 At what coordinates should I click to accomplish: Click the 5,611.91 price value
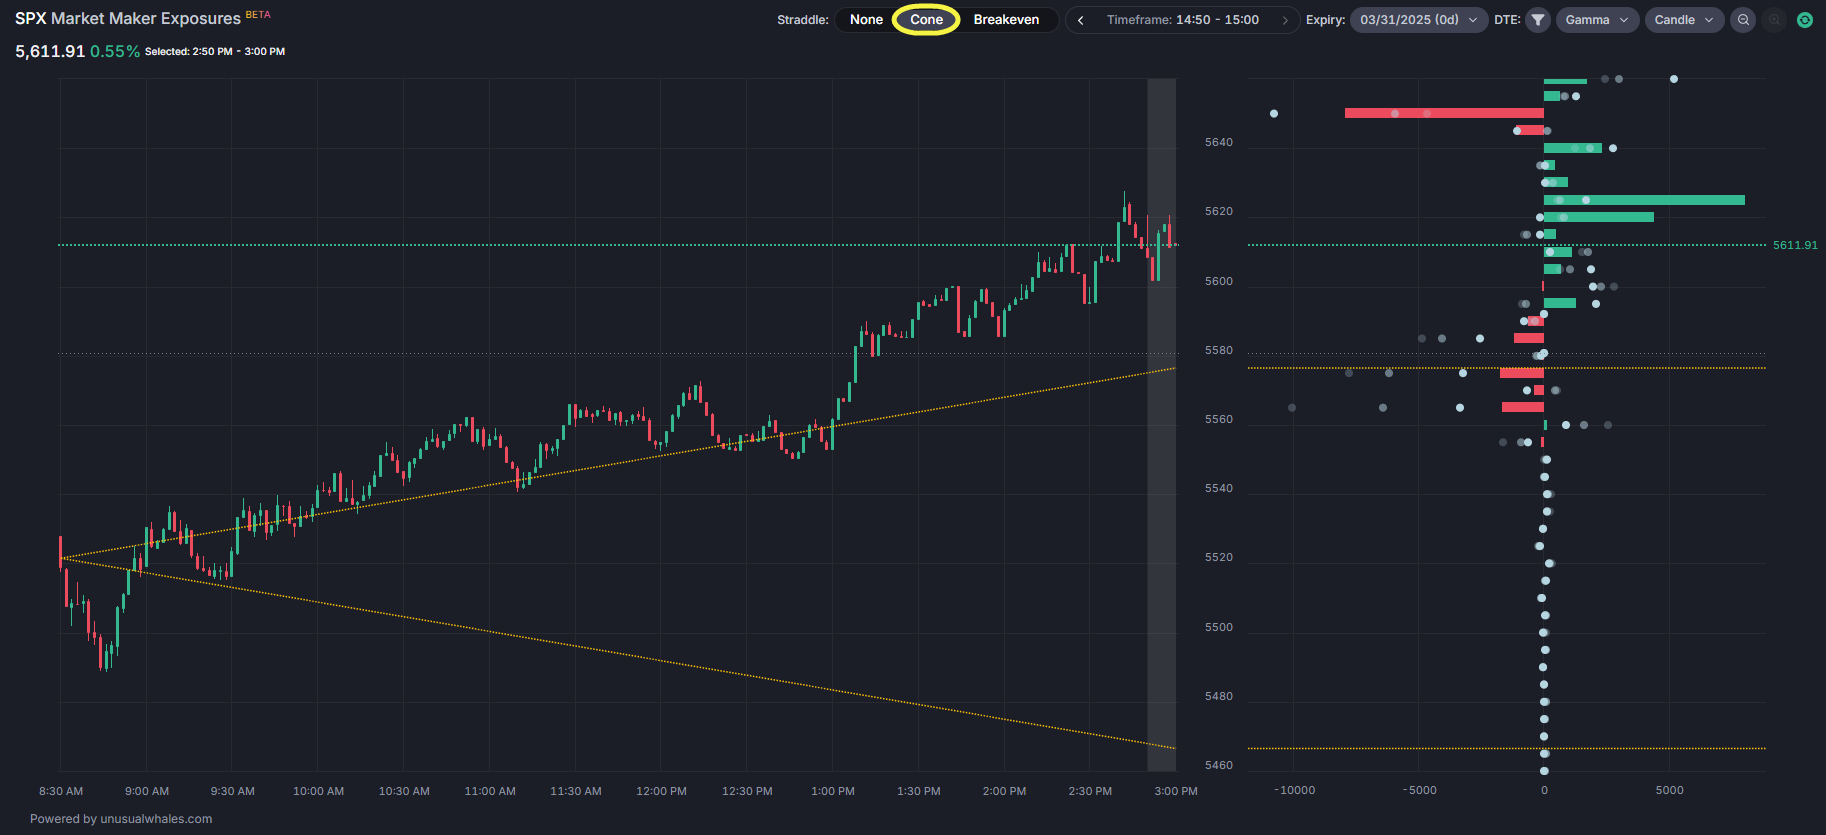point(50,51)
